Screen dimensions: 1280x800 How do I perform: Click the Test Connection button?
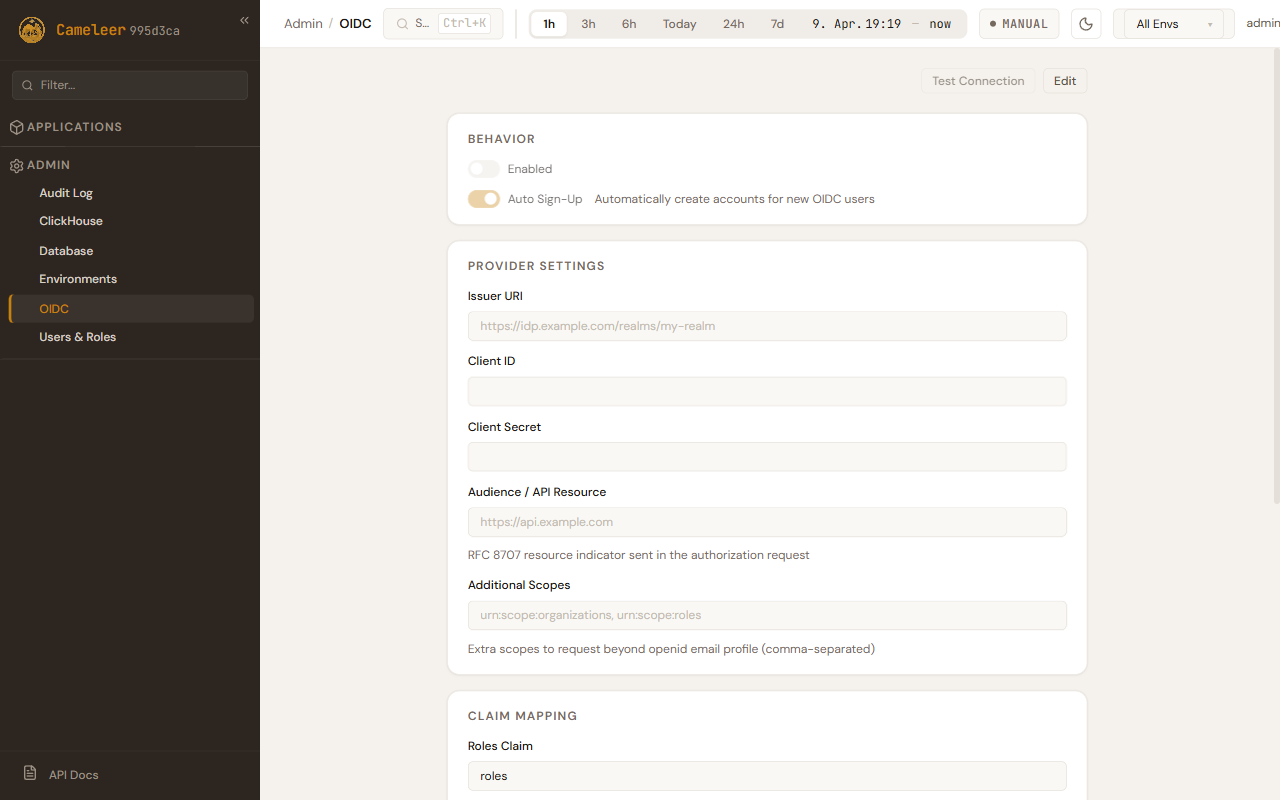(977, 81)
